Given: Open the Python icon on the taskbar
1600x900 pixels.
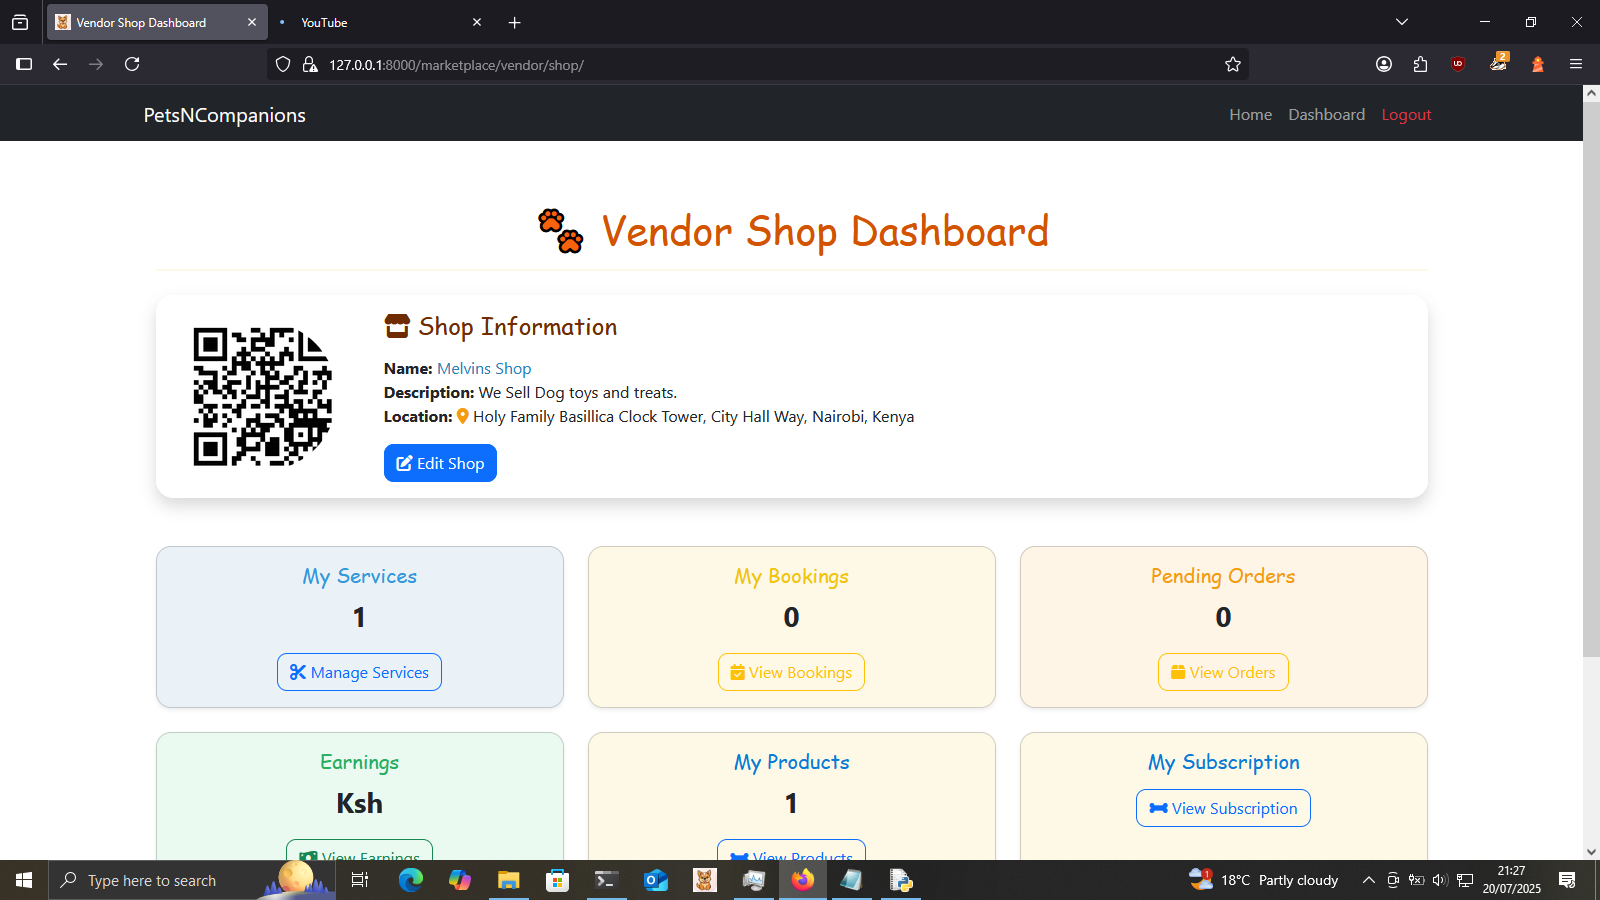Looking at the screenshot, I should [901, 880].
